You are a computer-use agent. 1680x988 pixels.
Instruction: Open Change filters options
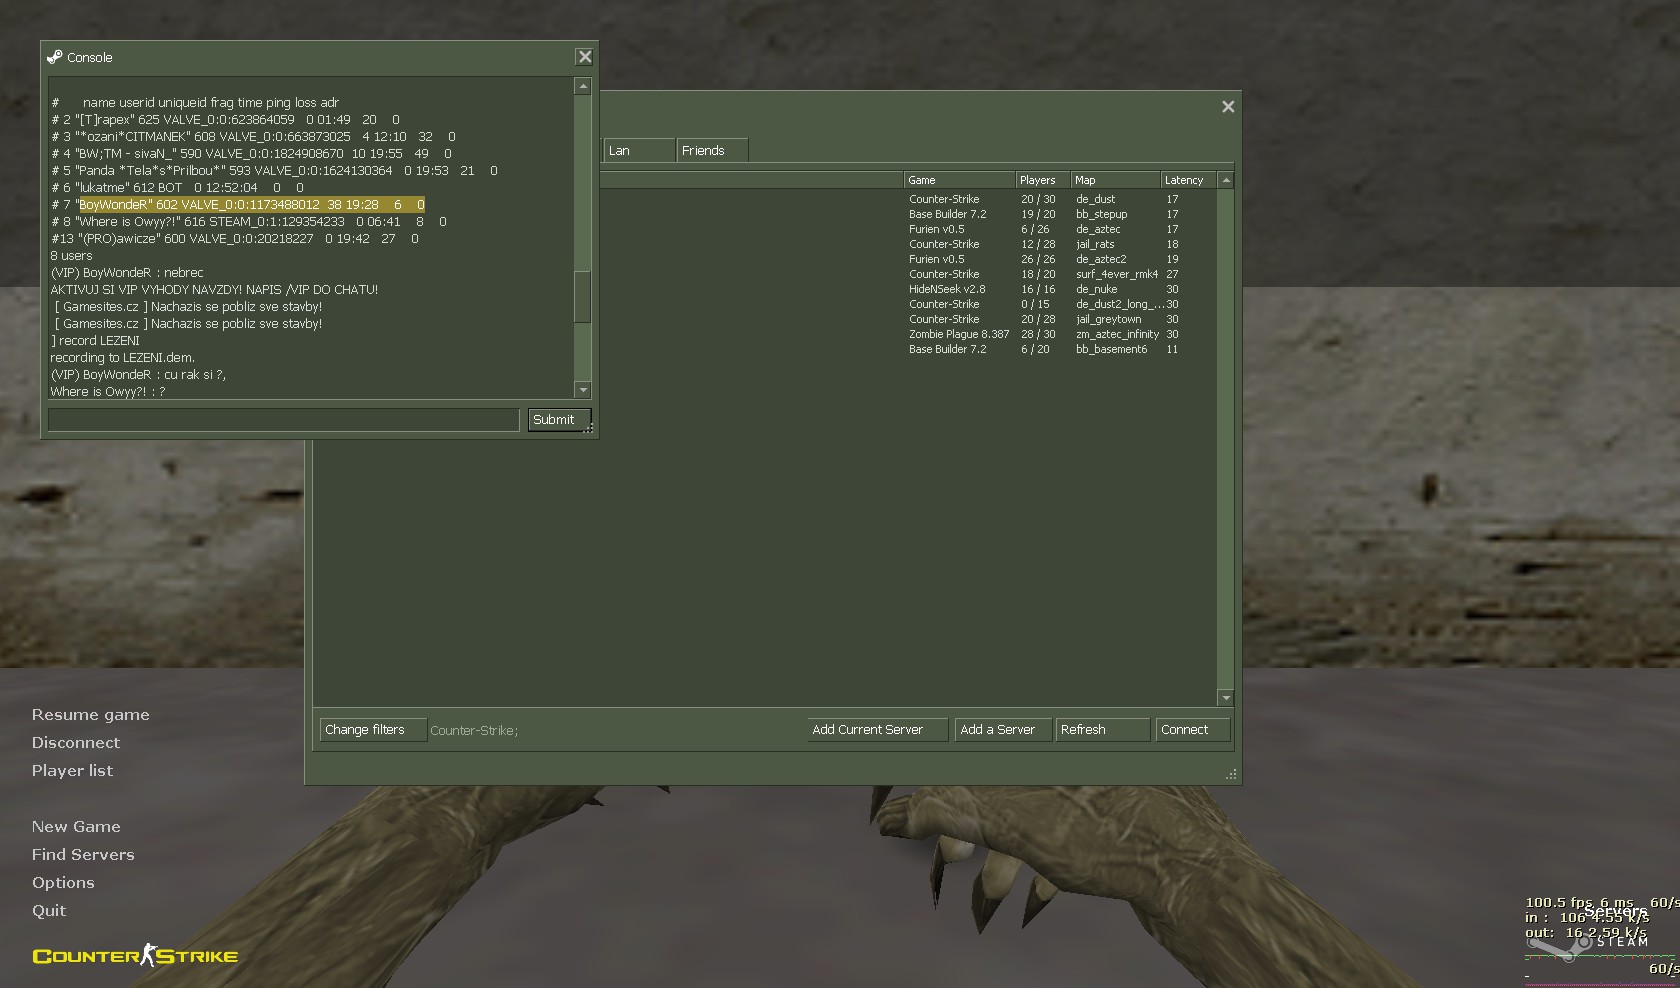tap(373, 730)
